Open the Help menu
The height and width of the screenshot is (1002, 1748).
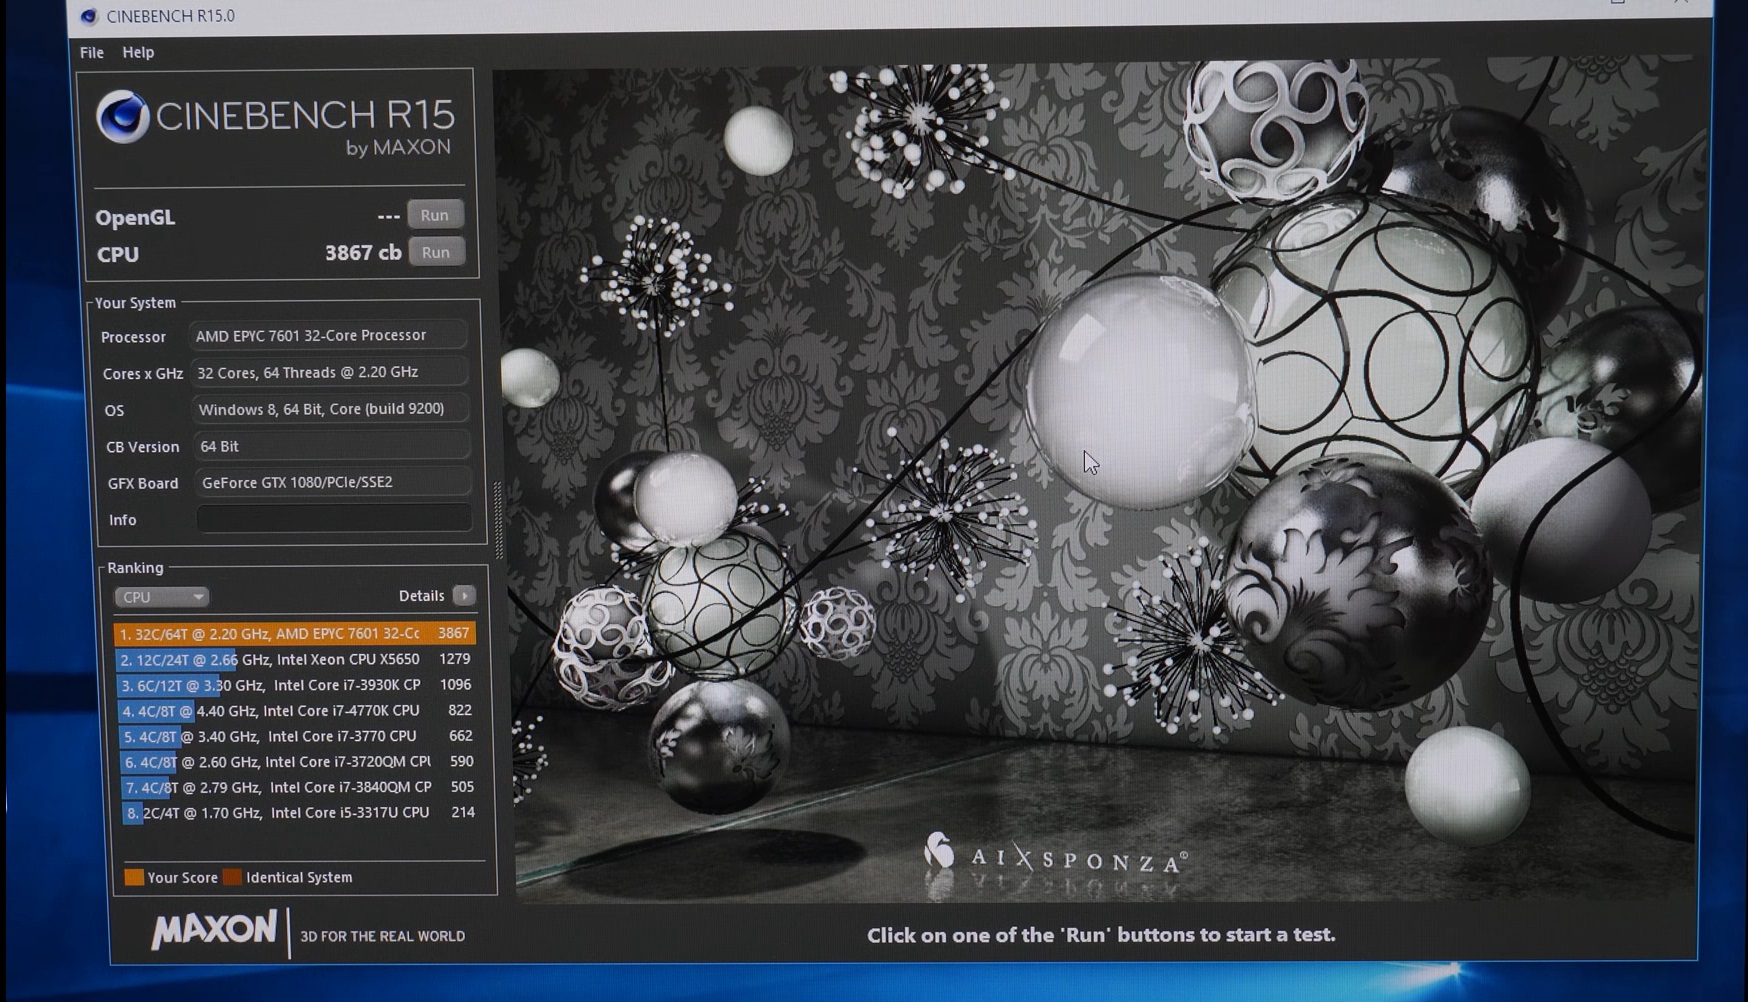(x=138, y=52)
